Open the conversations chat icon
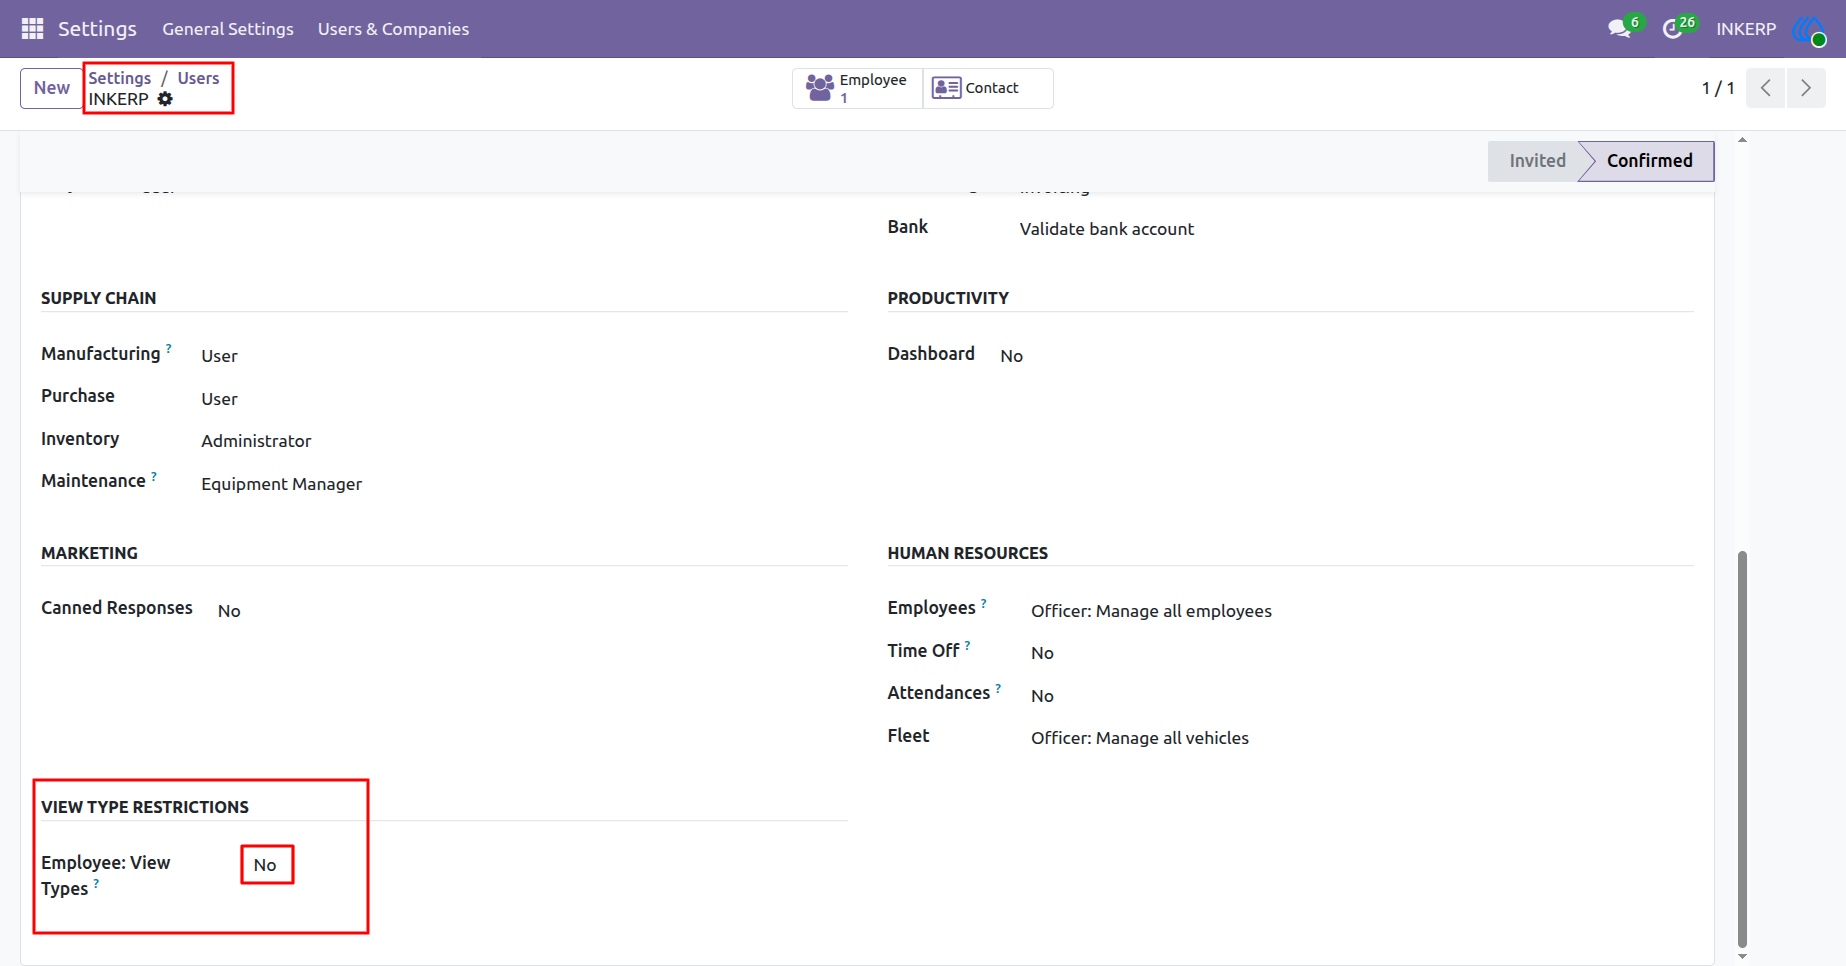 tap(1619, 29)
